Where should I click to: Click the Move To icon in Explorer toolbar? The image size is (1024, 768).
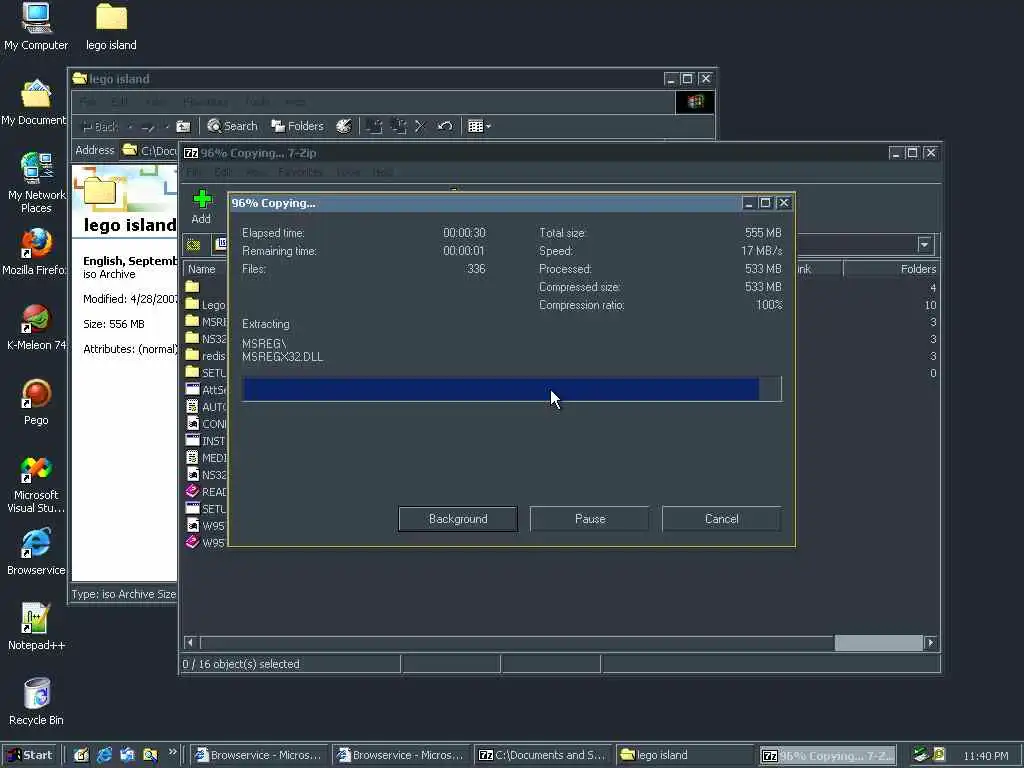tap(374, 126)
